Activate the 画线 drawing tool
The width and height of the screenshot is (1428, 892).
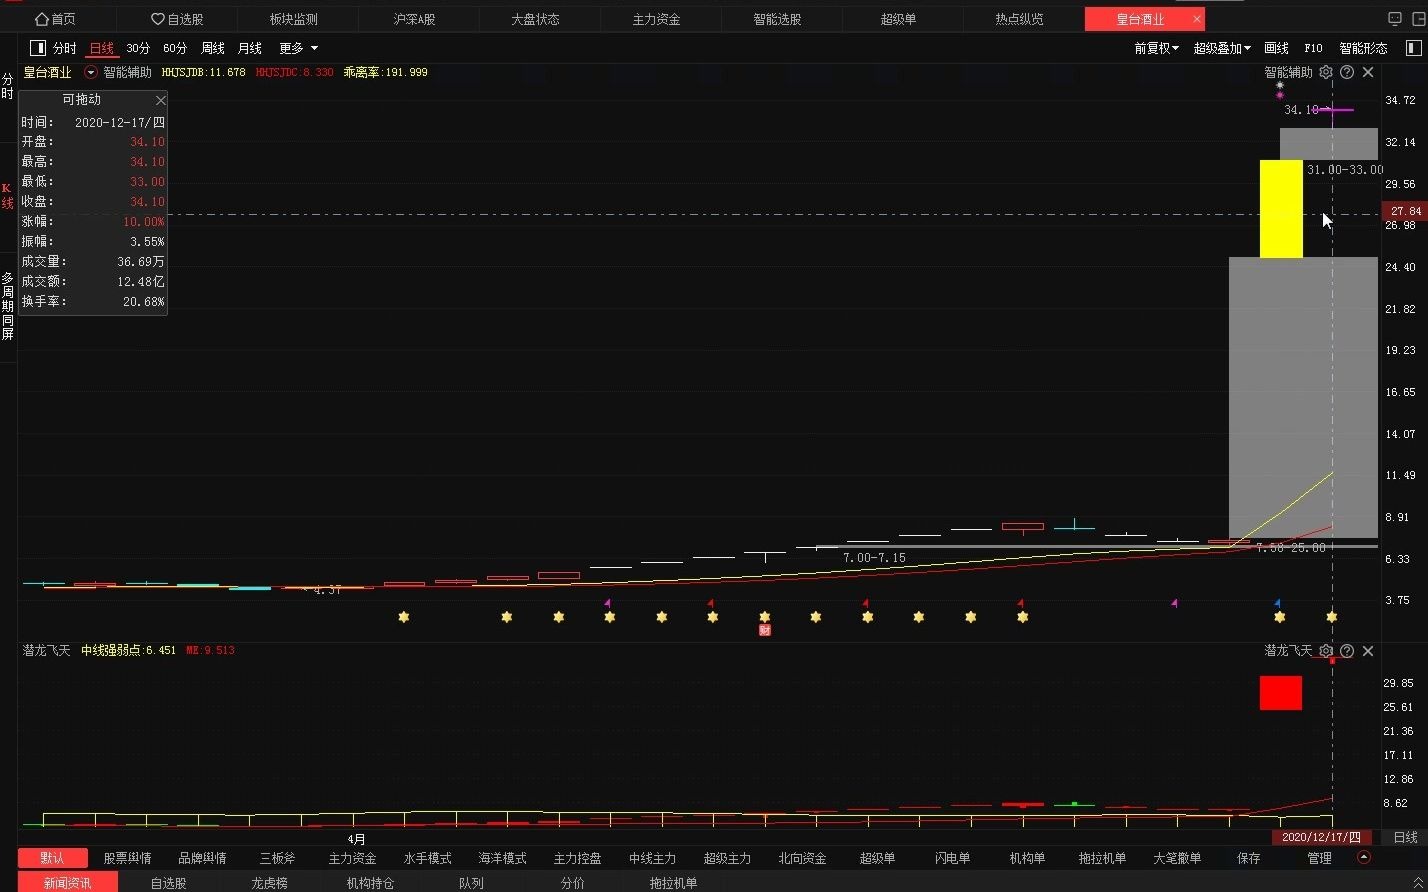[1277, 48]
